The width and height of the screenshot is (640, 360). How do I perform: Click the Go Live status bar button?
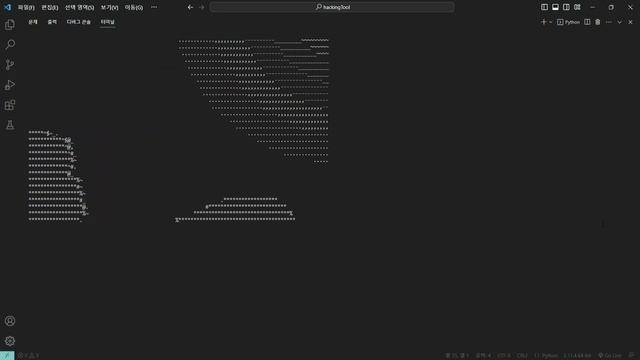610,356
